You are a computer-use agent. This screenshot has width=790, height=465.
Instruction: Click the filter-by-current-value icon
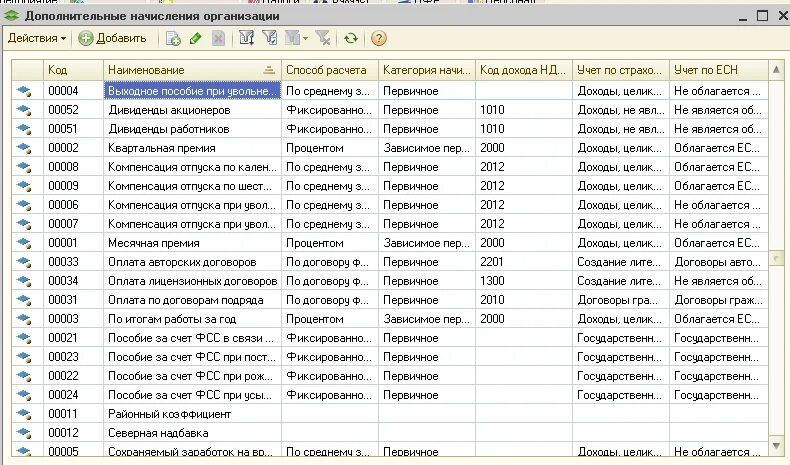coord(270,38)
